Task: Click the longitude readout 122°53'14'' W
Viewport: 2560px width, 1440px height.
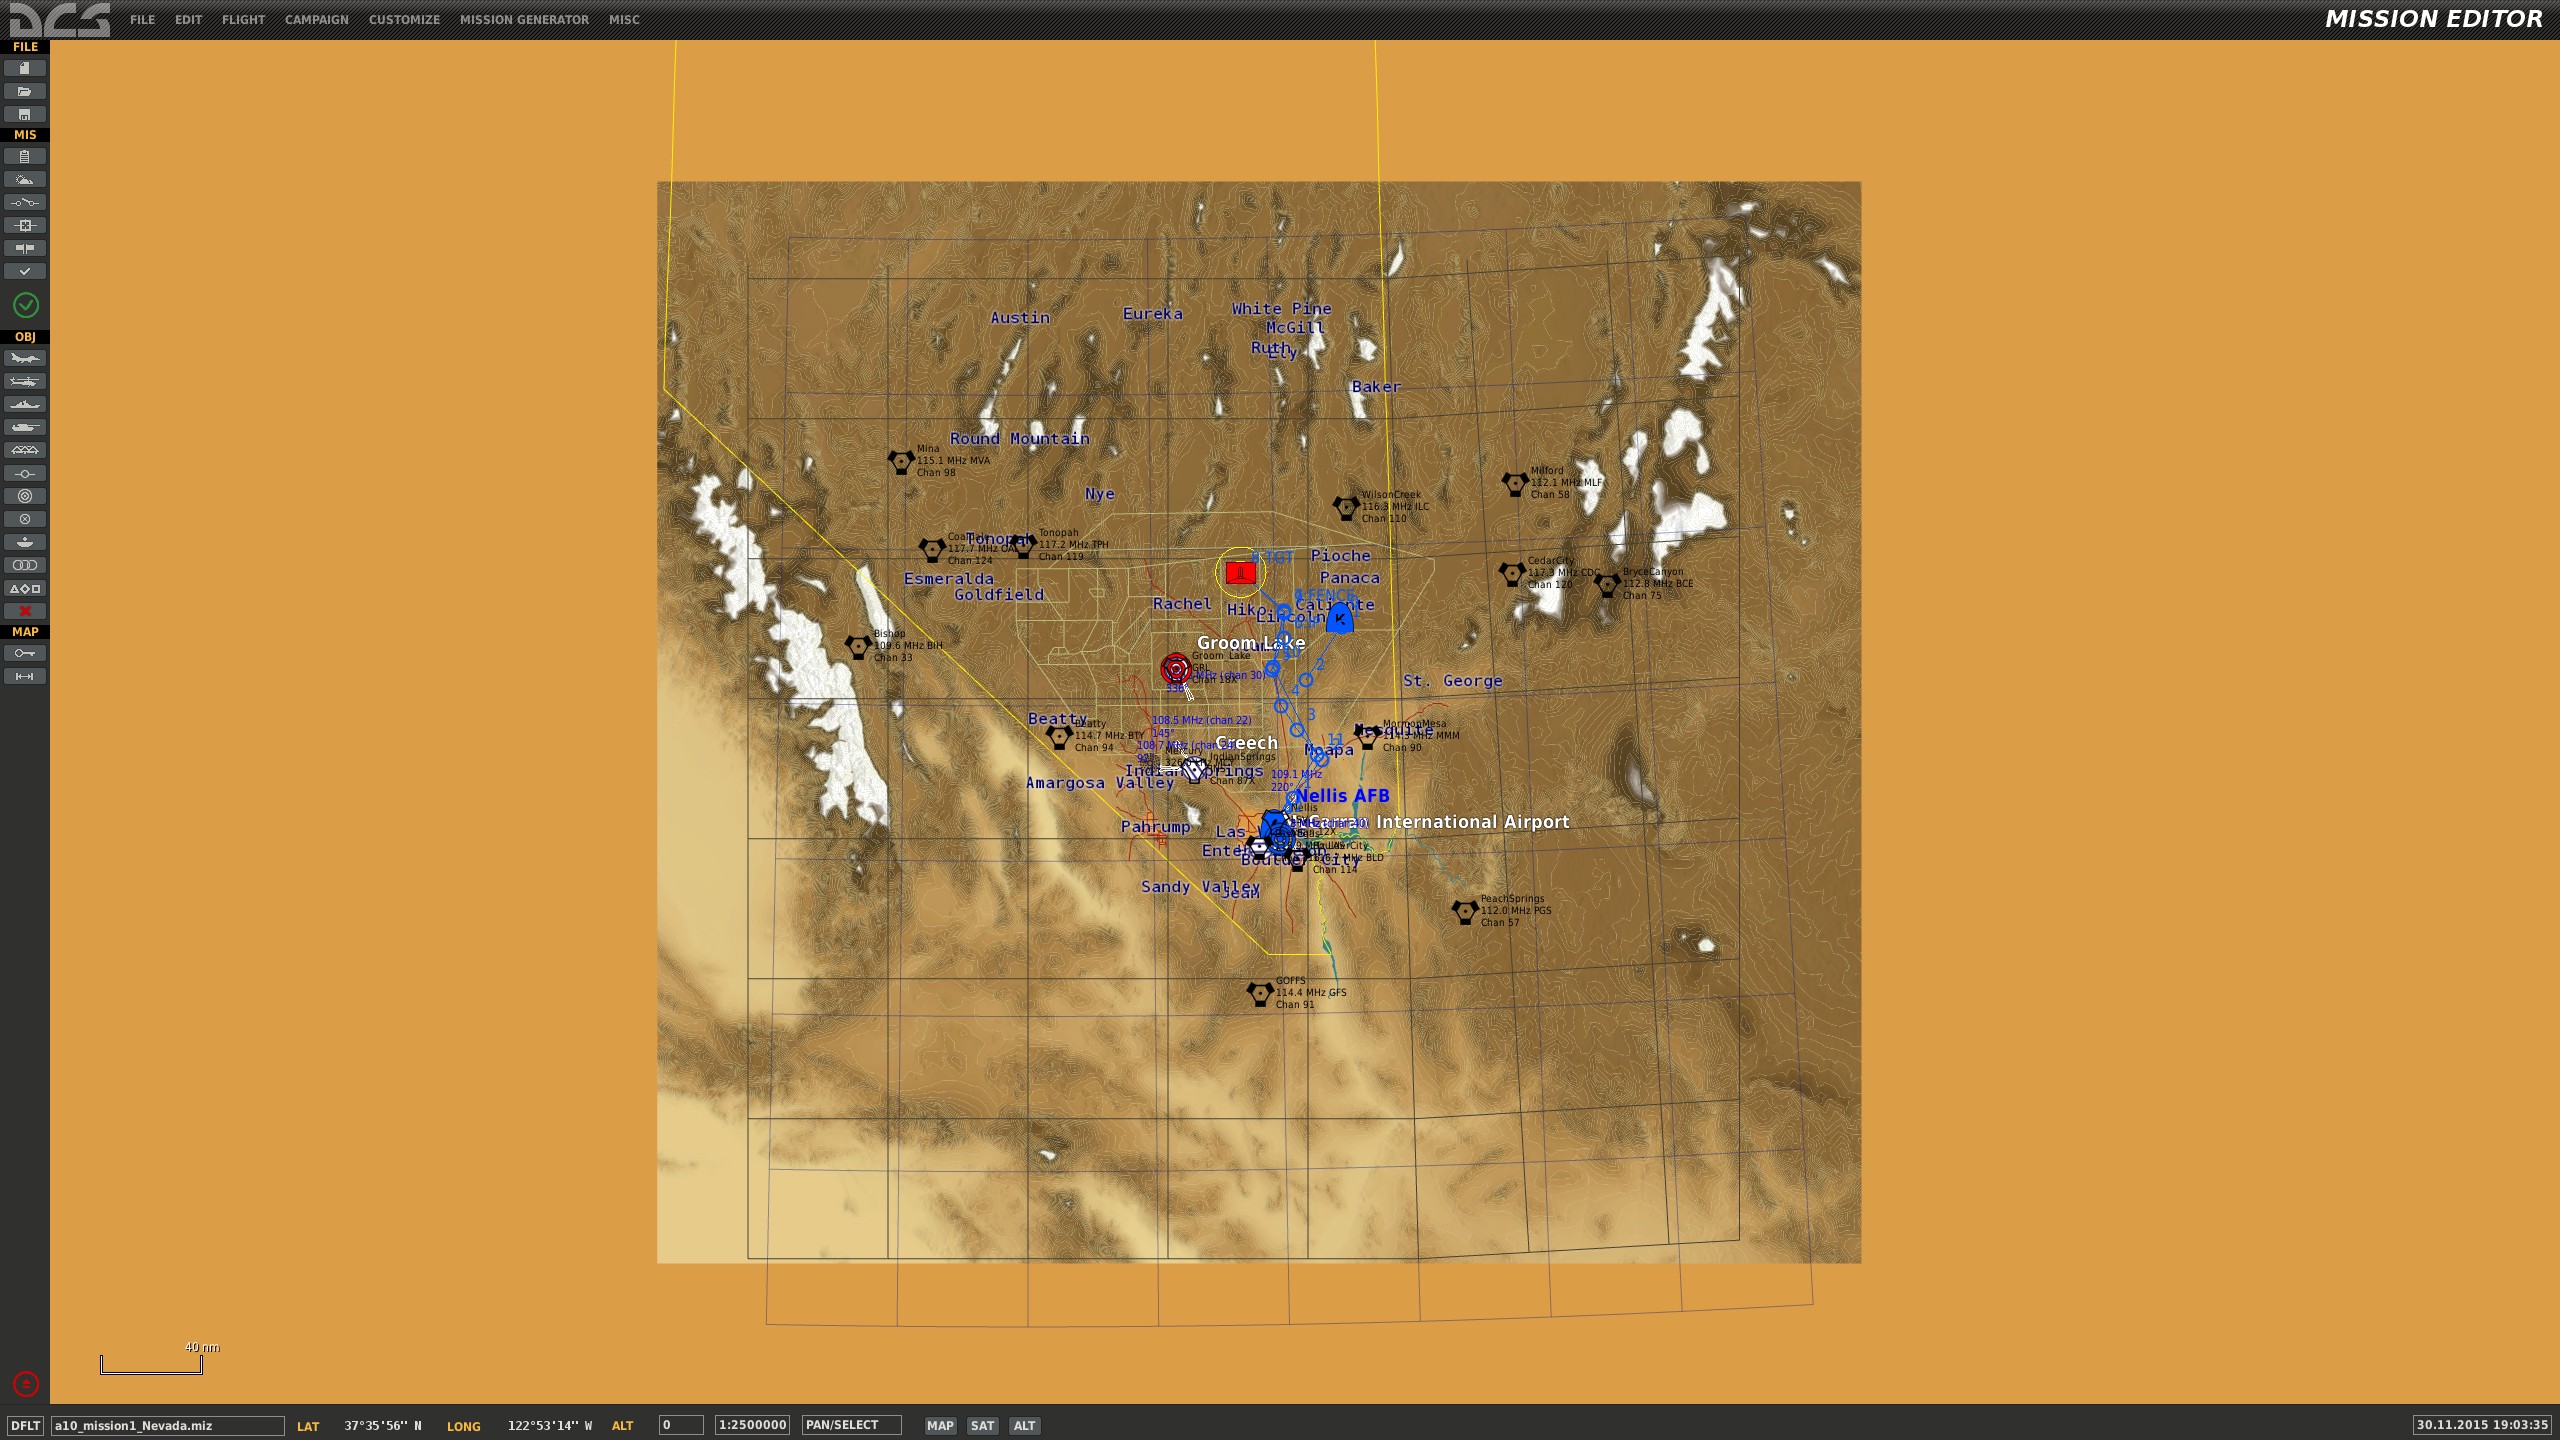Action: tap(550, 1426)
